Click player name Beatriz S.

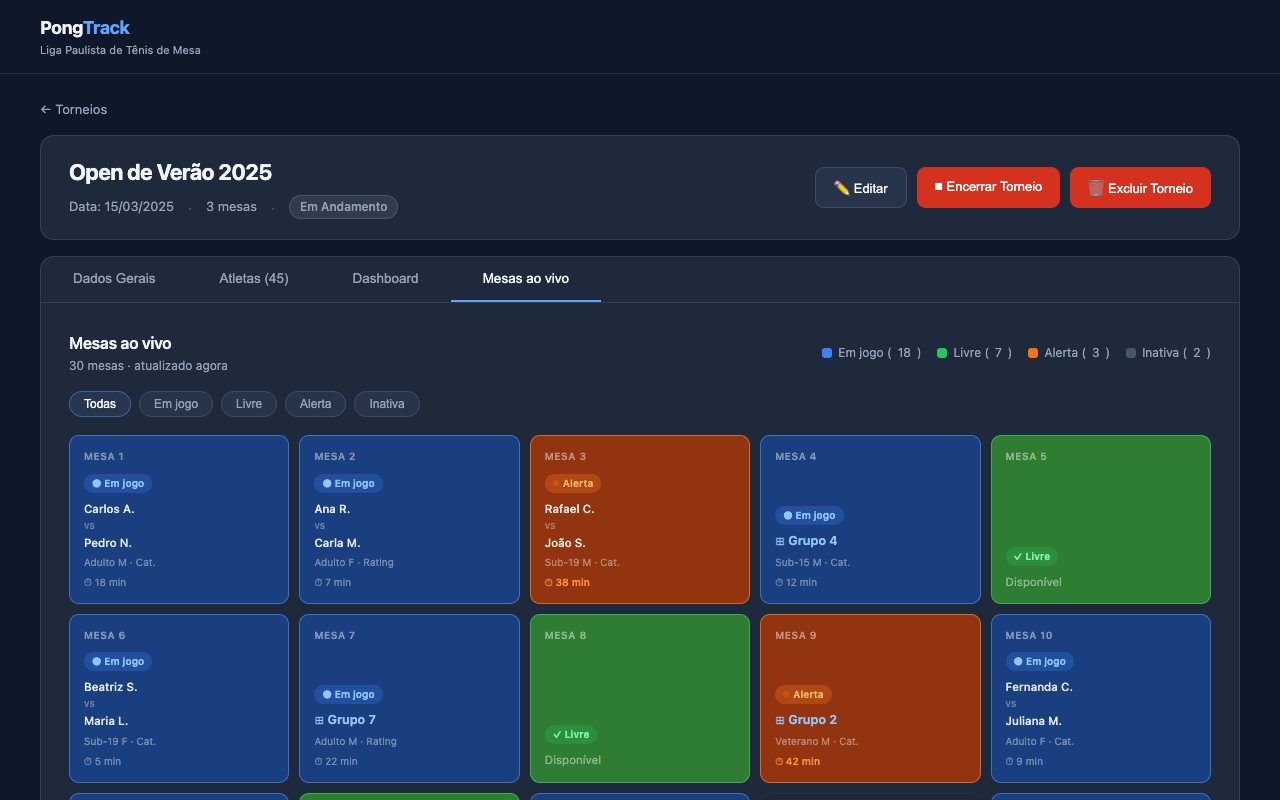coord(111,687)
